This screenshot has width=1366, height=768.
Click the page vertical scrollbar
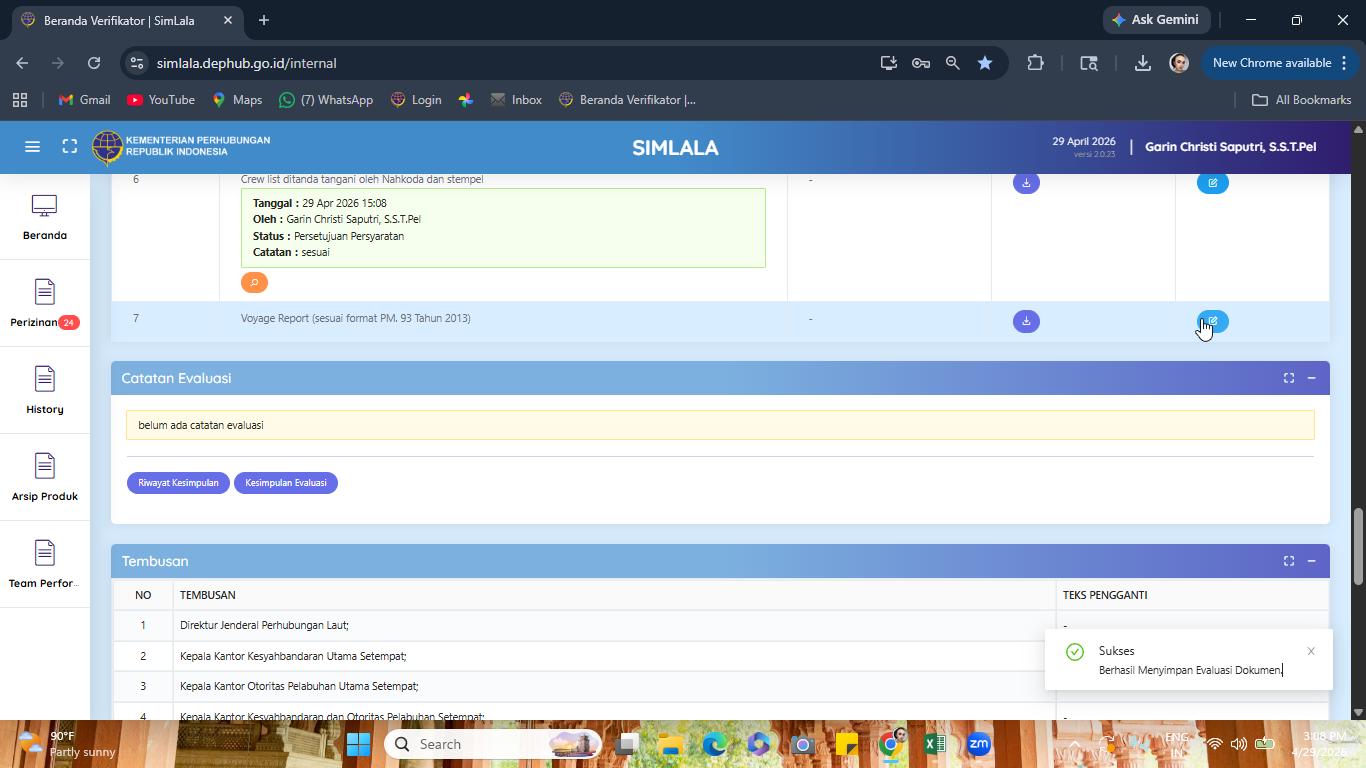tap(1358, 547)
